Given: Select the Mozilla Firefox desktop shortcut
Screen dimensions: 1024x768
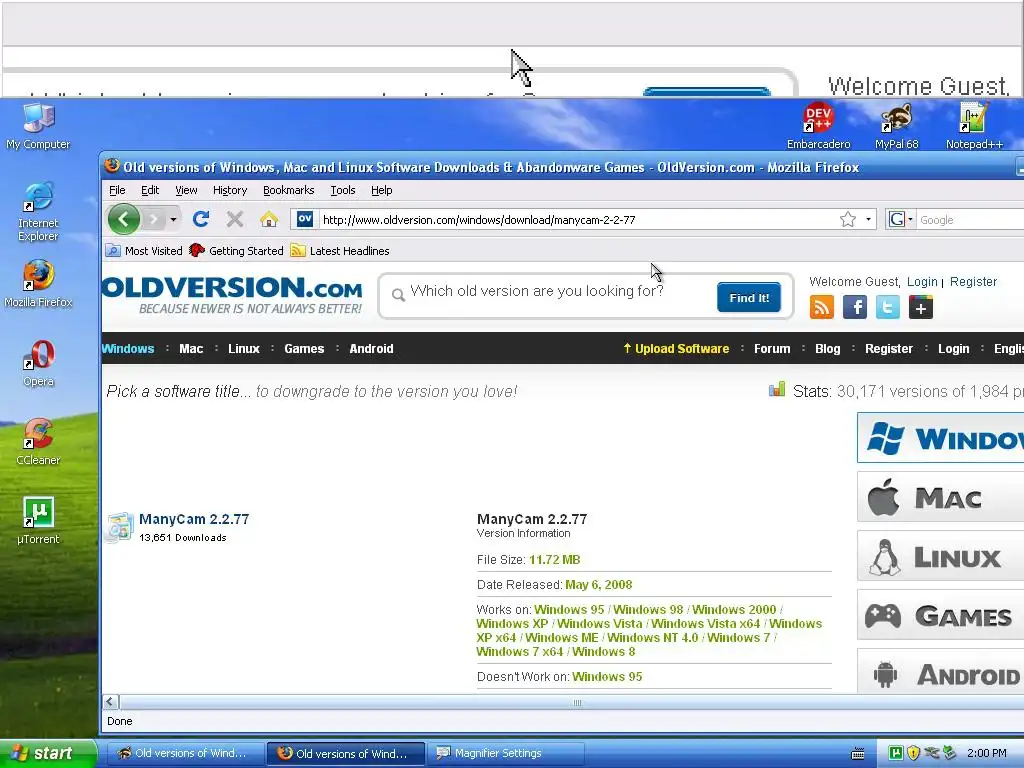Looking at the screenshot, I should (38, 283).
